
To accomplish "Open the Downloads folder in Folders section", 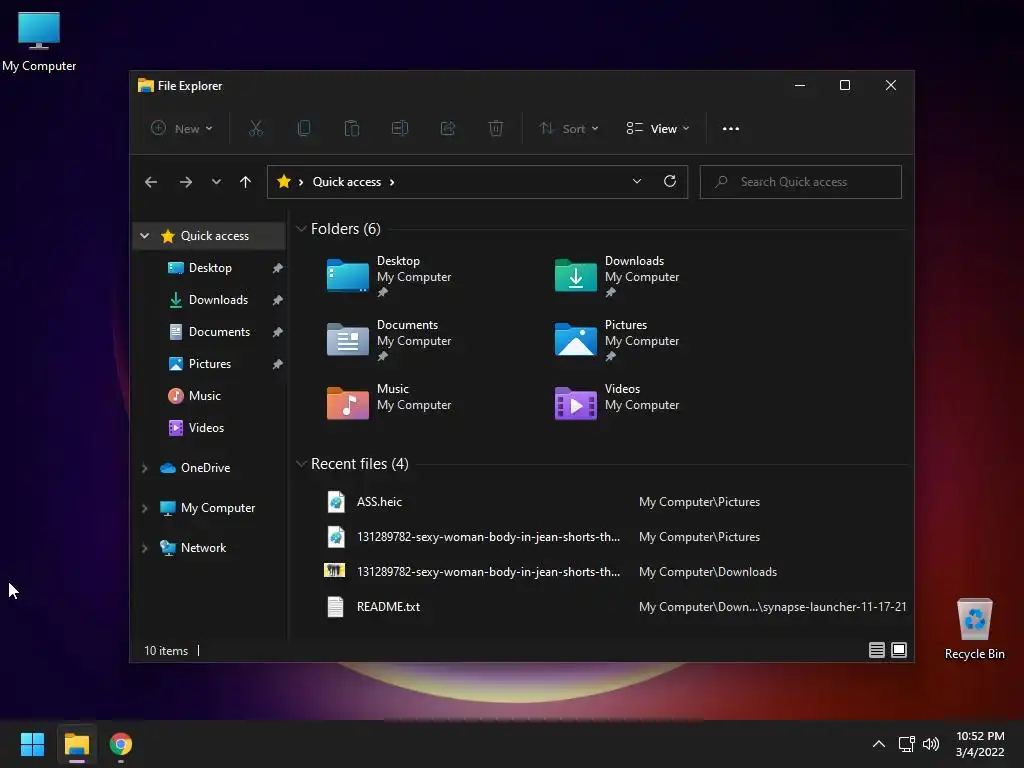I will point(616,276).
